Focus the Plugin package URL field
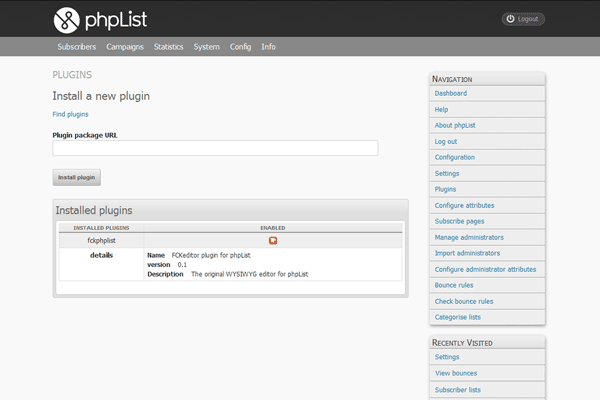 (x=215, y=148)
